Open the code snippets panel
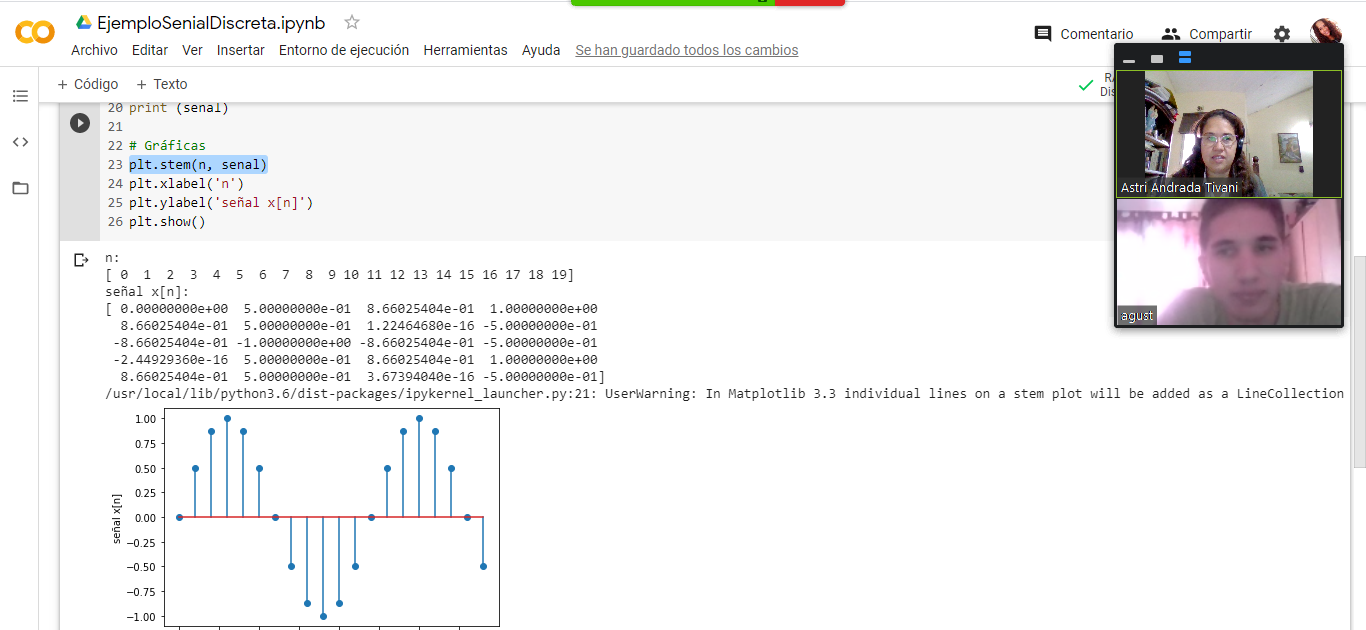 pos(20,142)
